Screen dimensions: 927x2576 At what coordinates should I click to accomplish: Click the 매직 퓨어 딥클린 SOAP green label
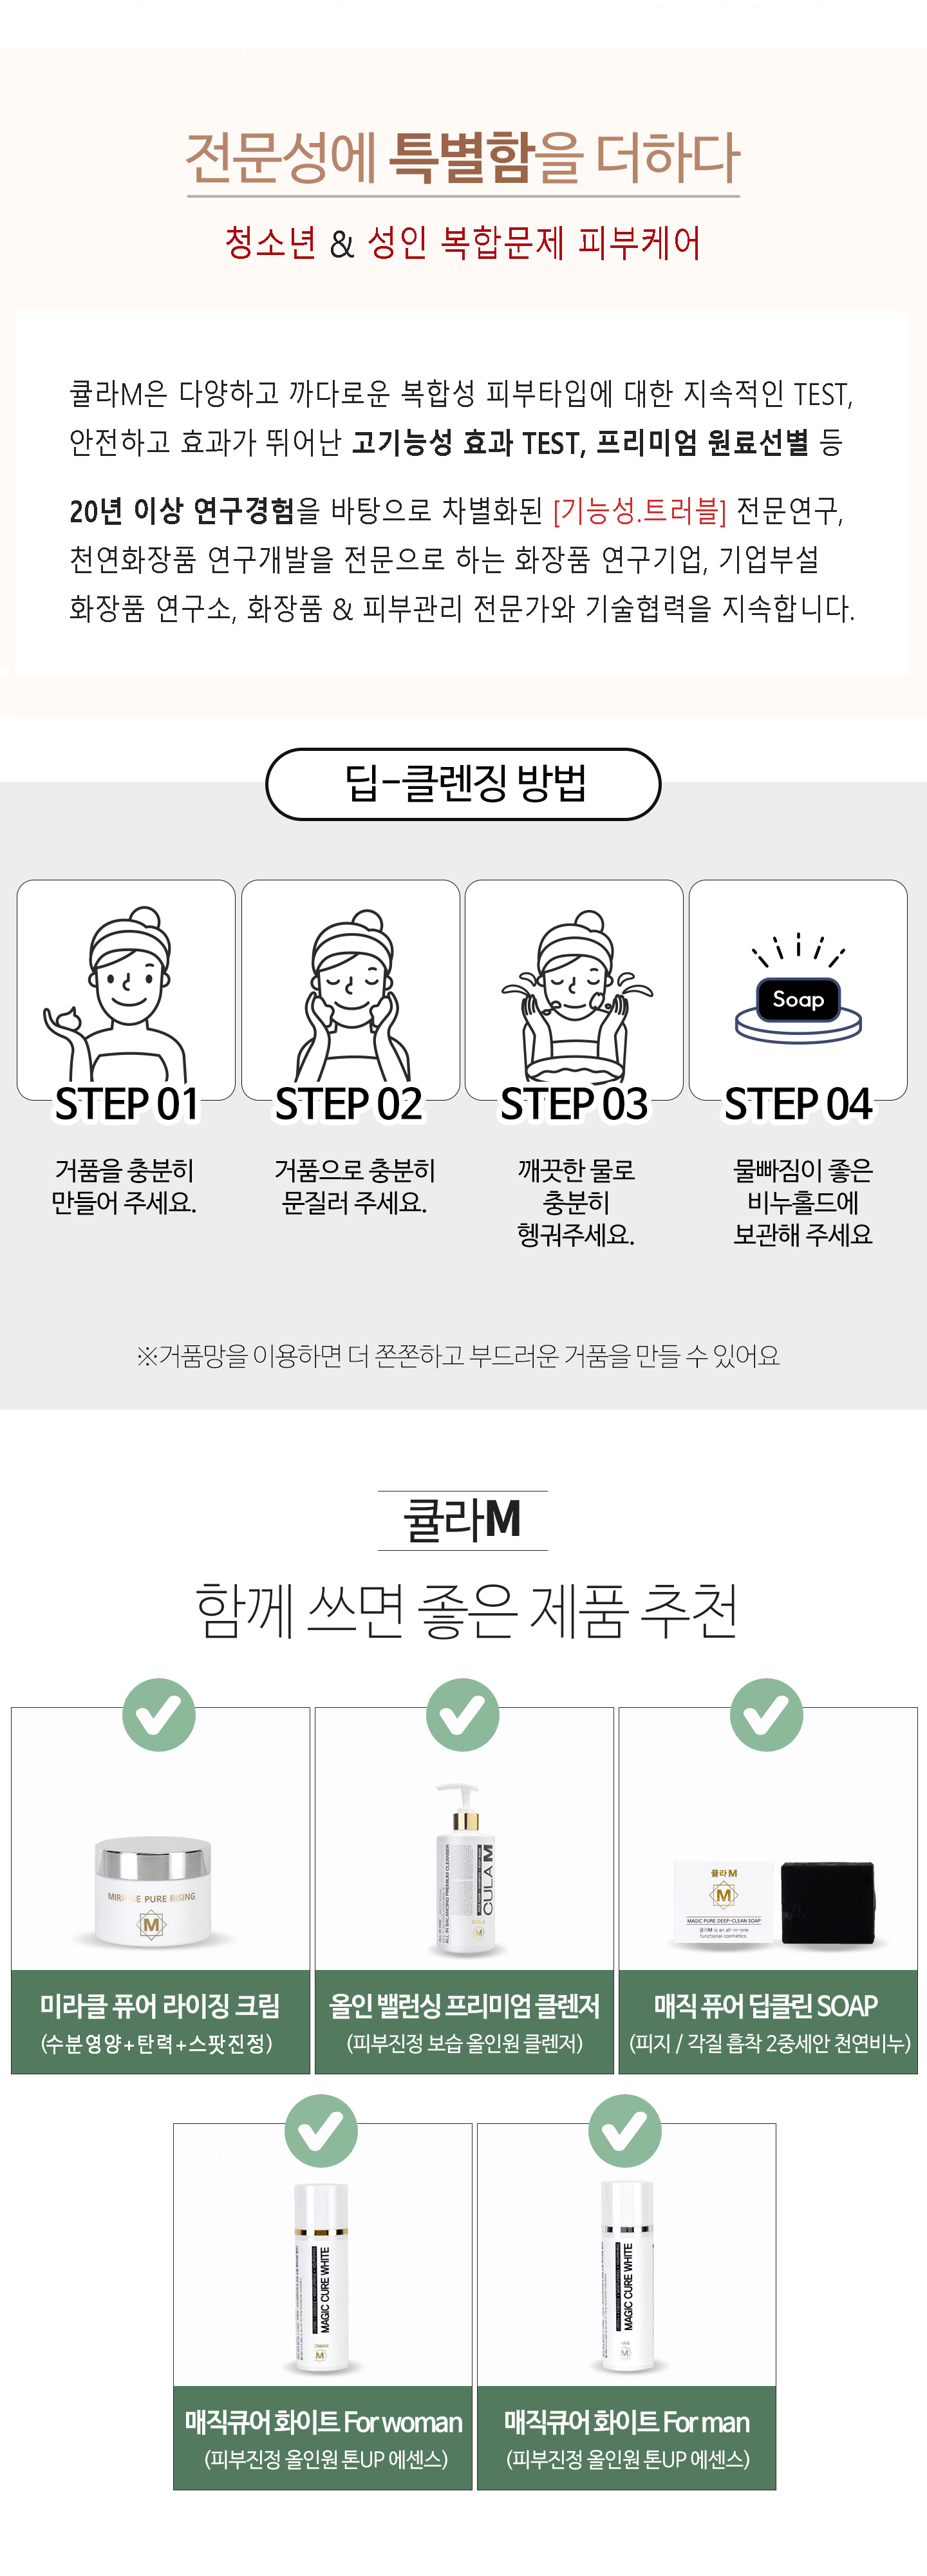click(767, 2021)
